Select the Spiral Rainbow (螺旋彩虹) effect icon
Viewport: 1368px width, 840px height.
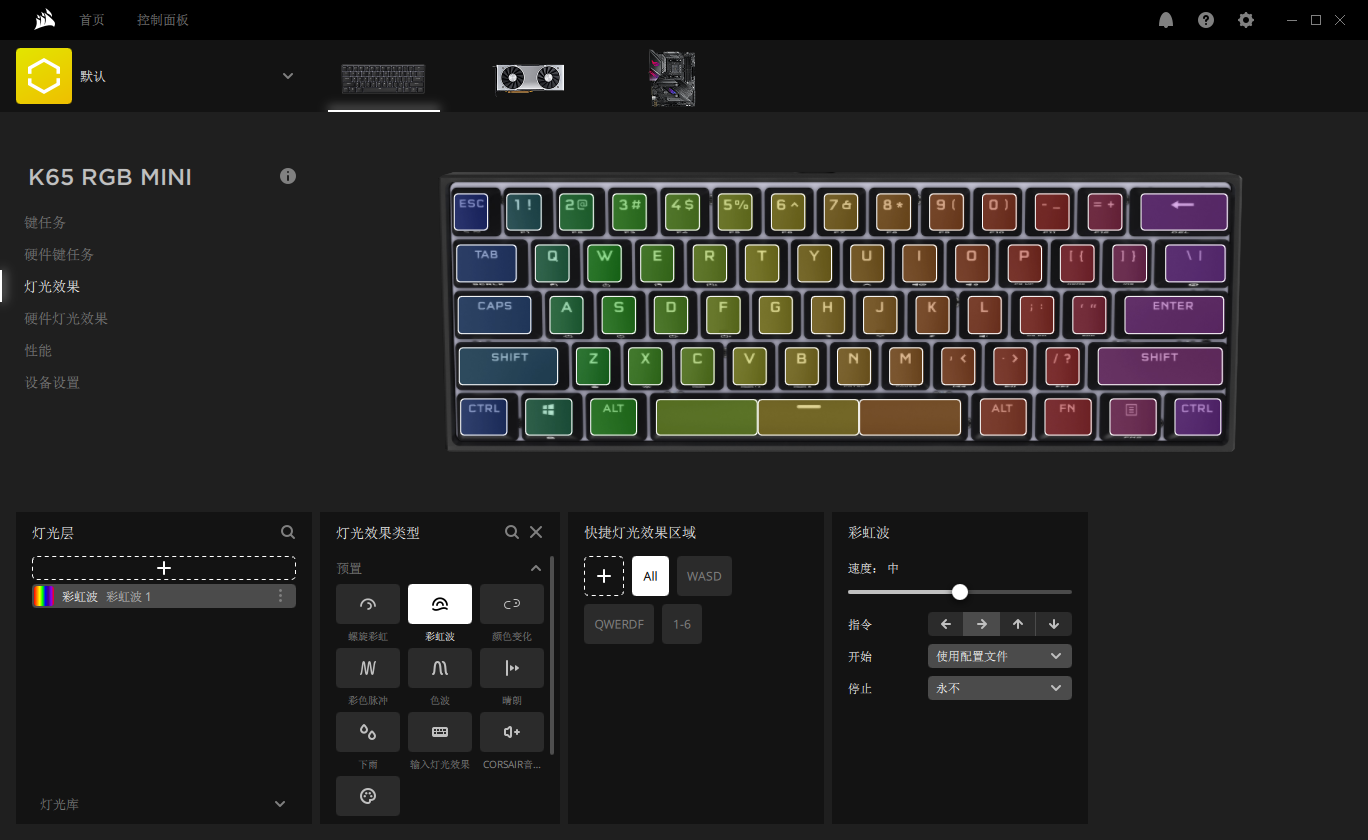click(x=368, y=604)
